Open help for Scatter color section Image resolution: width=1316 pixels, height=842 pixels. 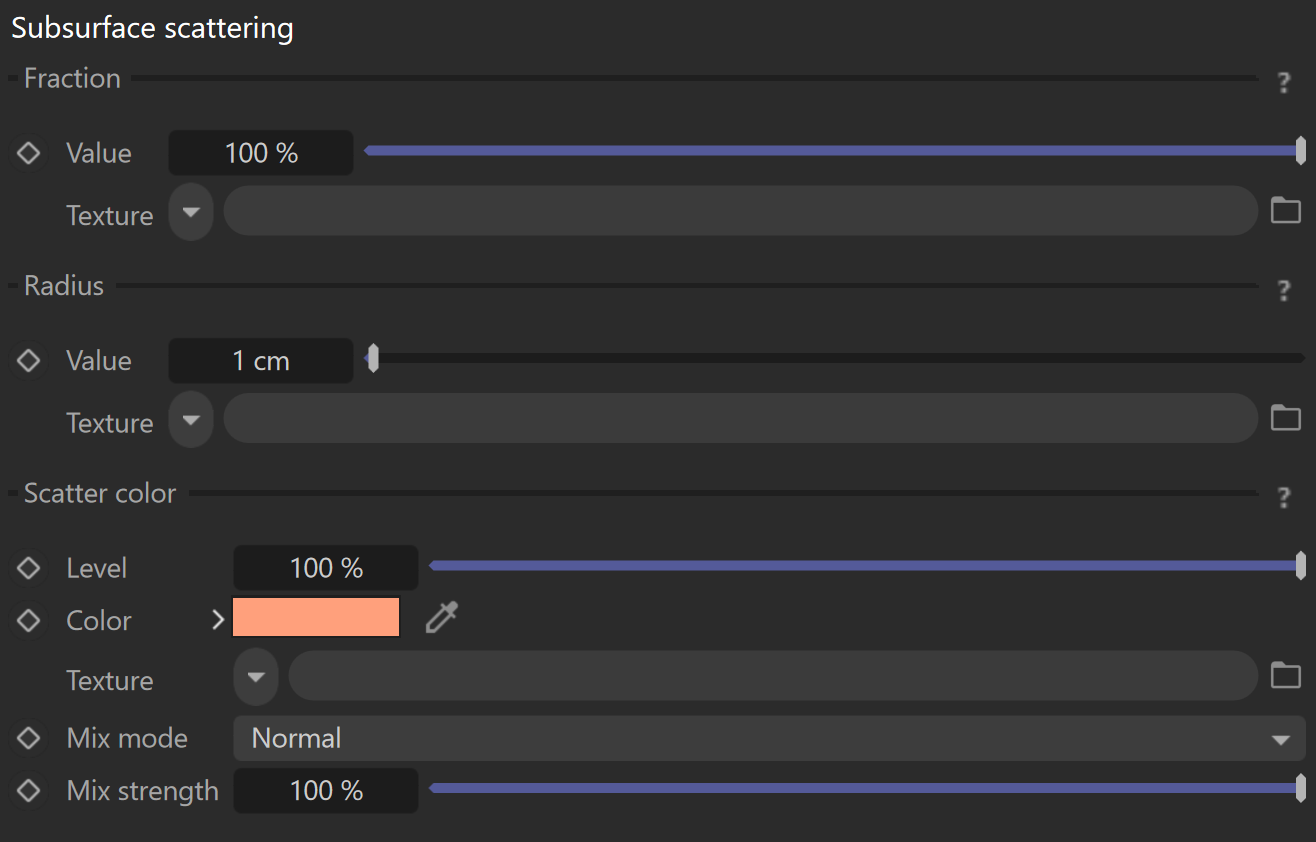[1284, 498]
